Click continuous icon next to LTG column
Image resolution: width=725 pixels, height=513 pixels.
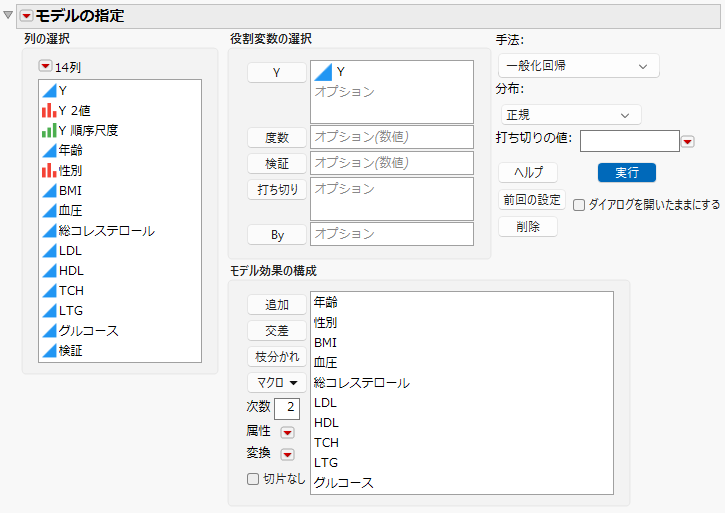click(x=49, y=311)
